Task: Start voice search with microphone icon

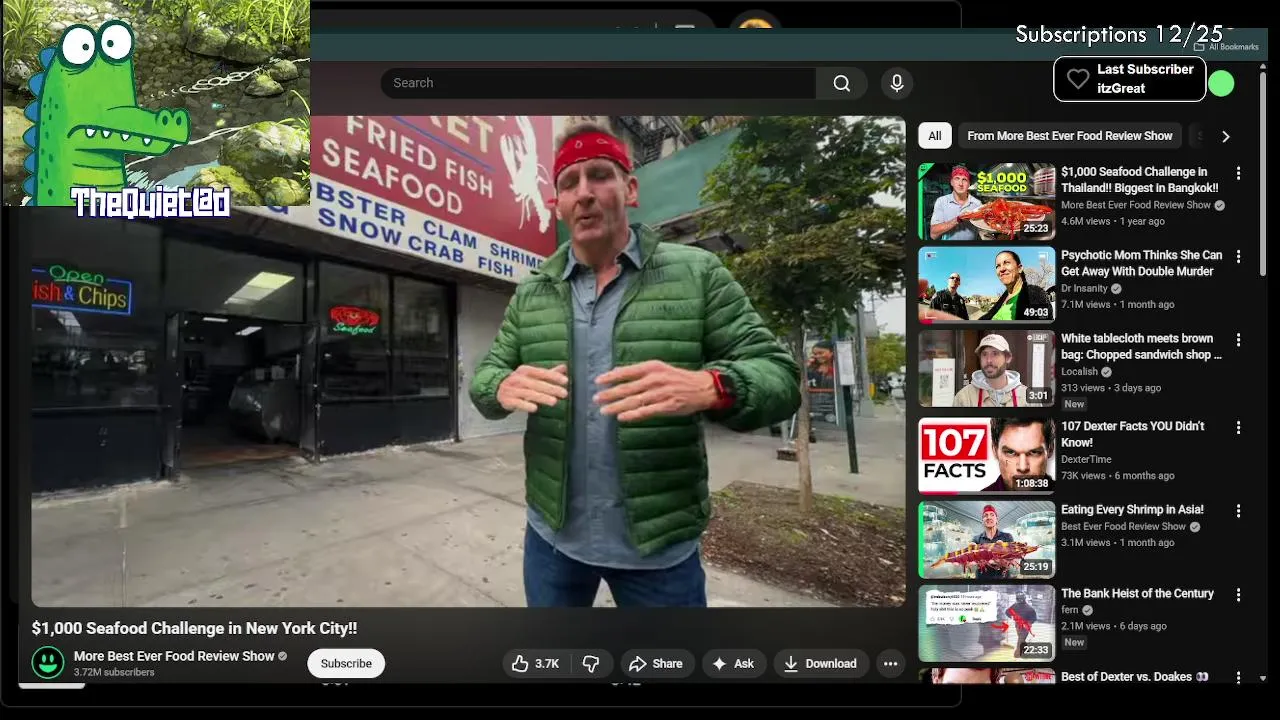Action: [x=897, y=83]
